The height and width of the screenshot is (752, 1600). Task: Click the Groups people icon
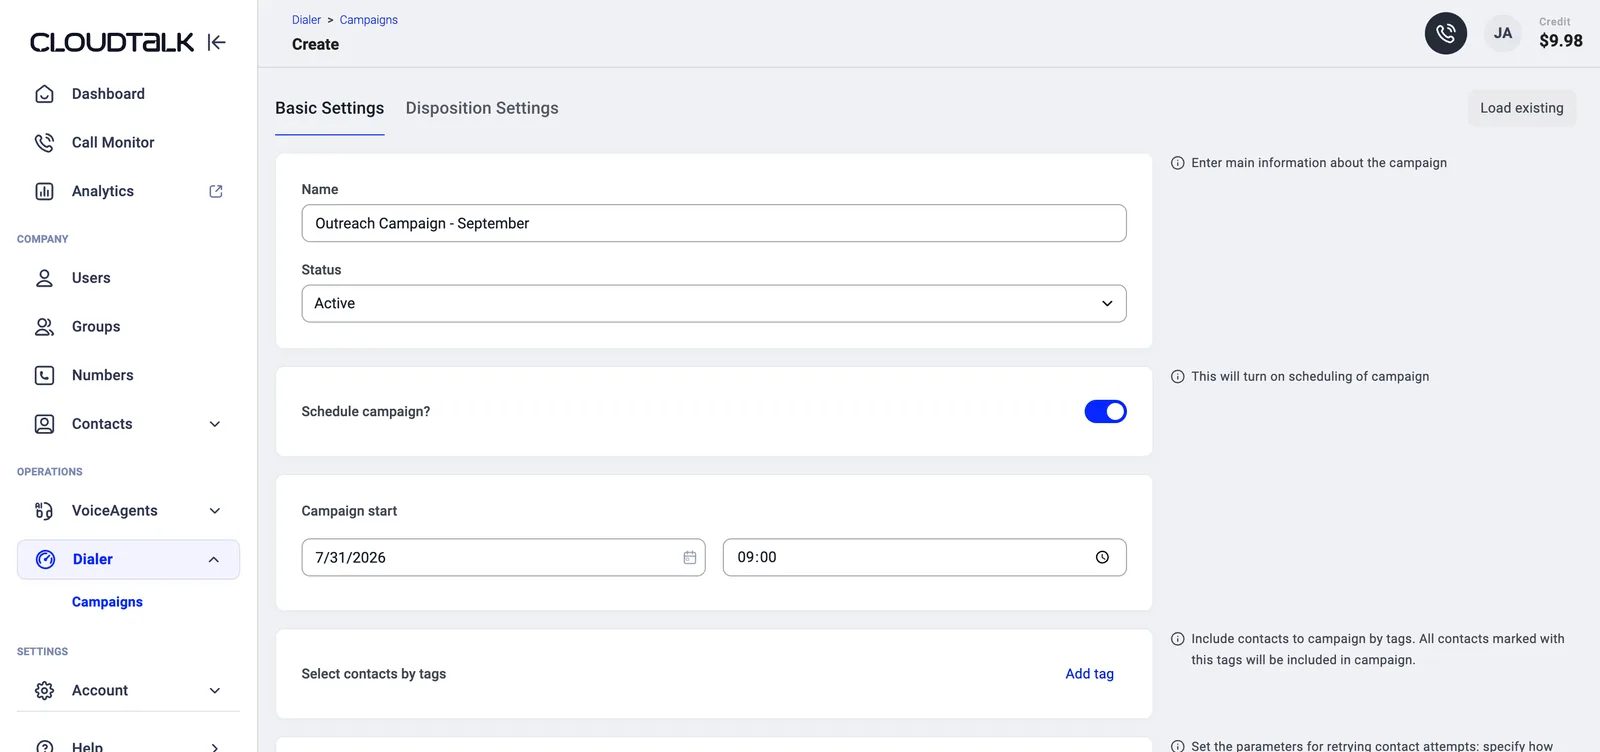(x=44, y=327)
